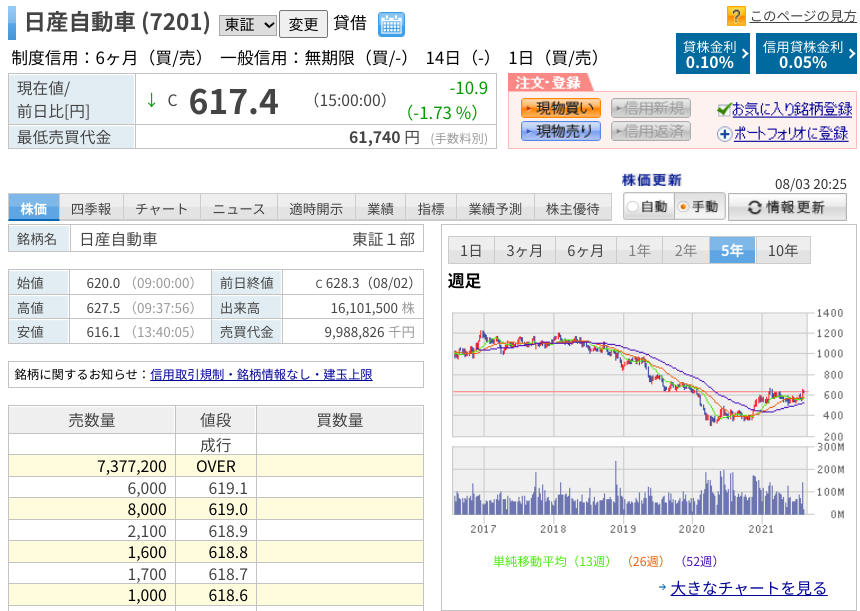Open 大きなチャートを見る link

(749, 588)
